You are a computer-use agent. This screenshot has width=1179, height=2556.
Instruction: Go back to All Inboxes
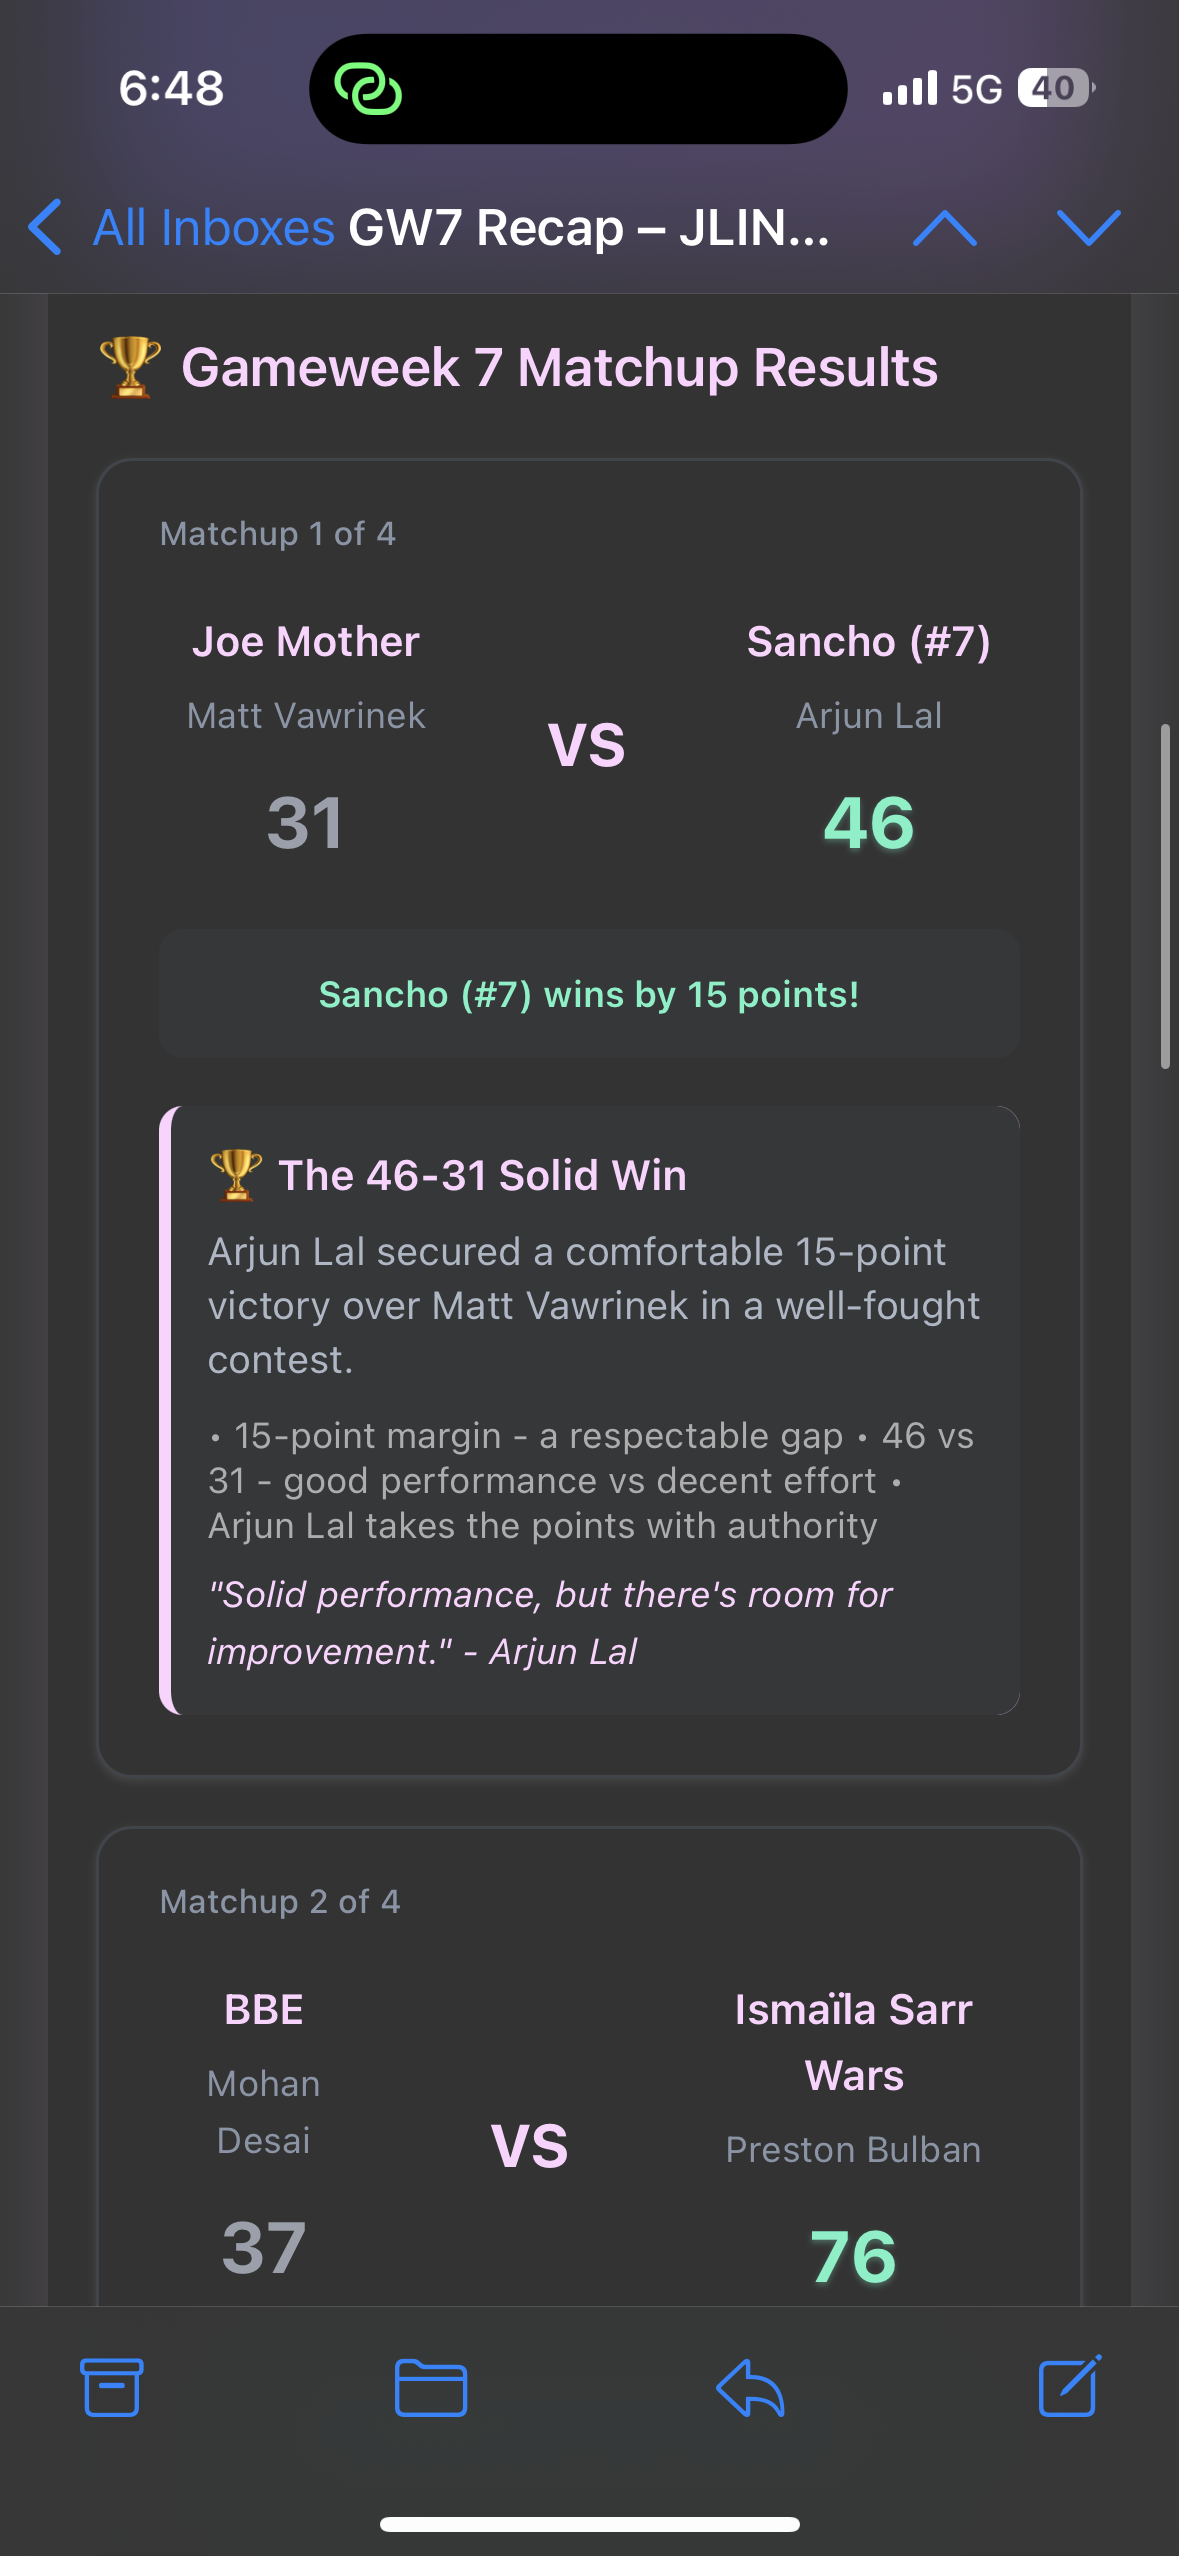(x=213, y=228)
